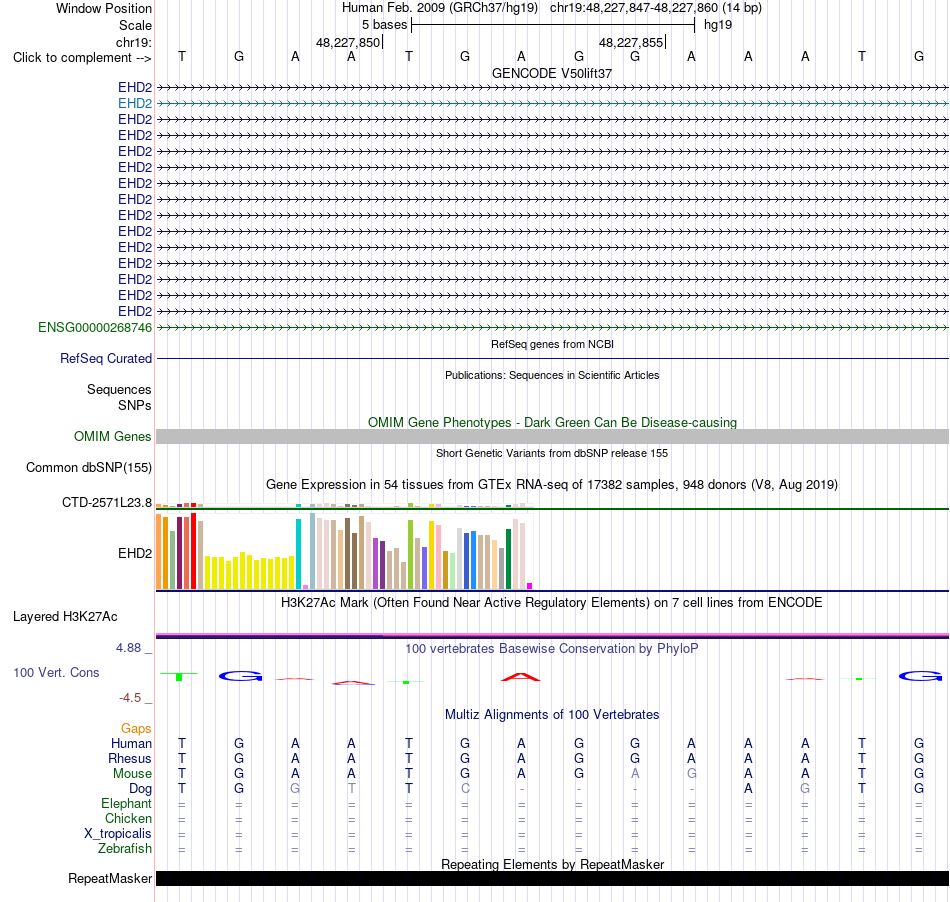Select the Rhesus species row label

pos(130,758)
